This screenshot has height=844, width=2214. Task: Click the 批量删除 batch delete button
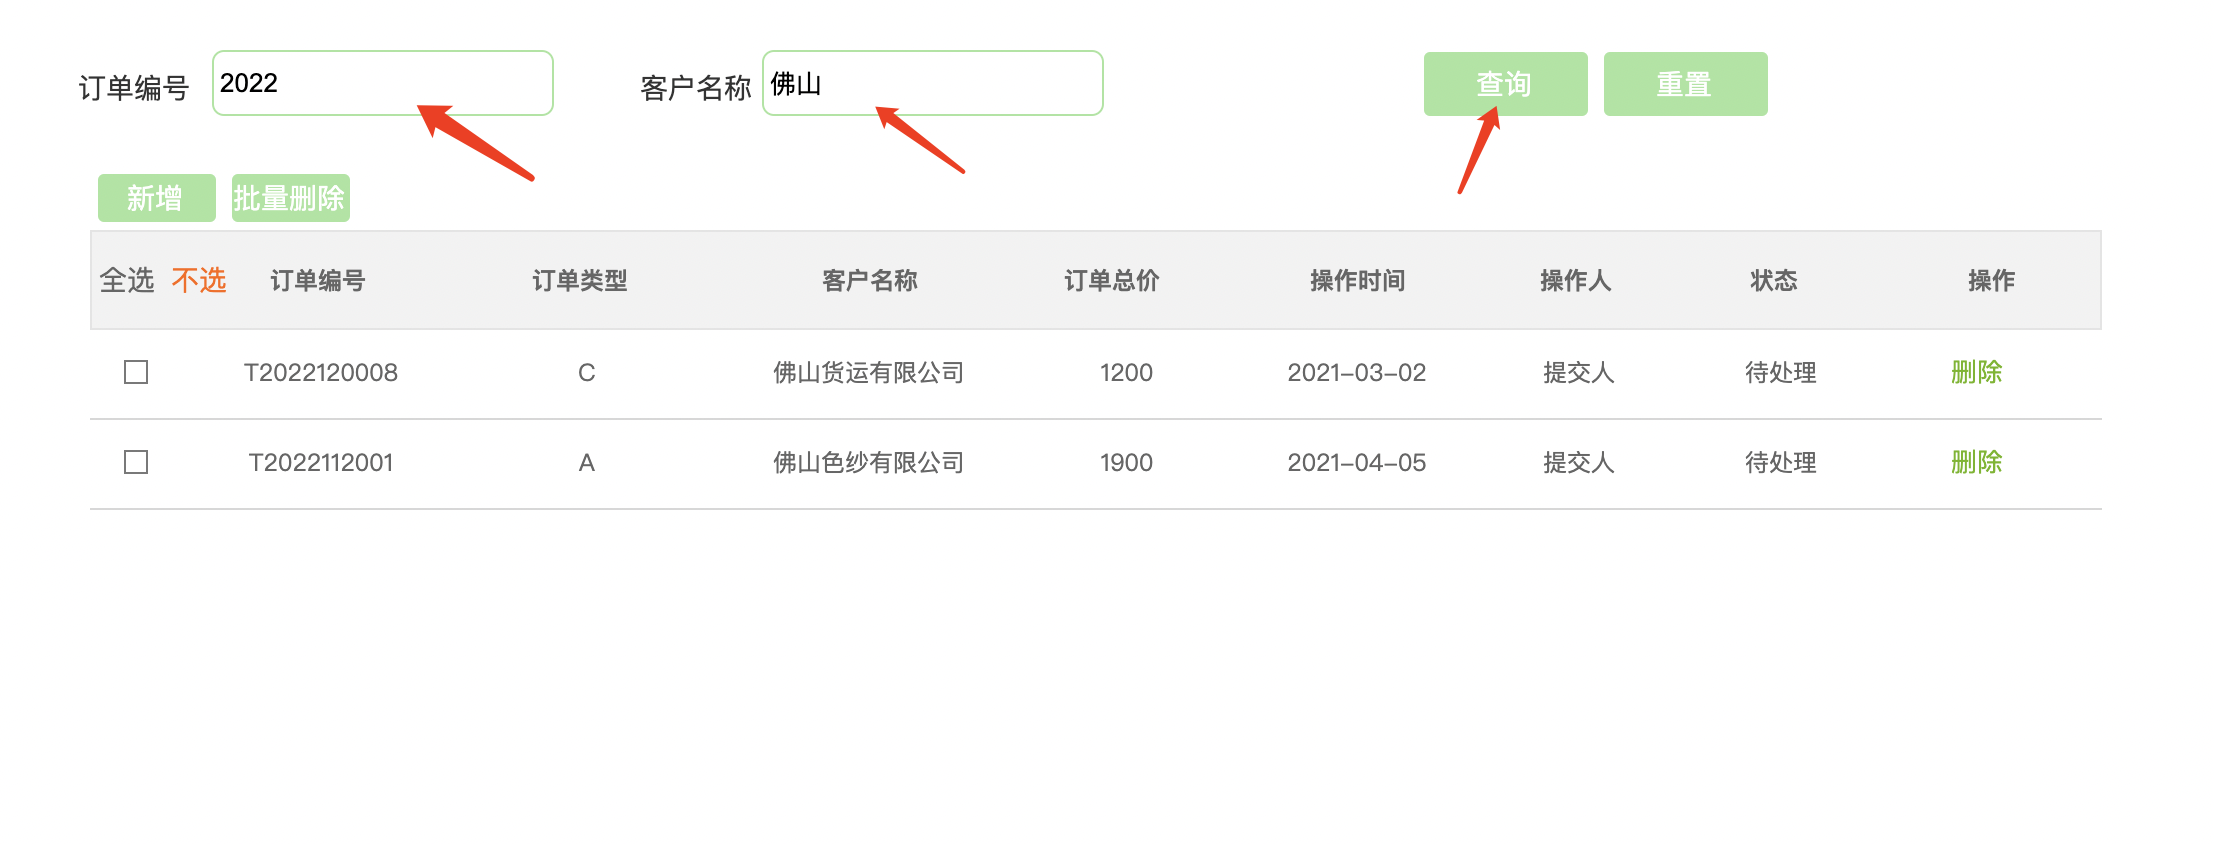[290, 198]
